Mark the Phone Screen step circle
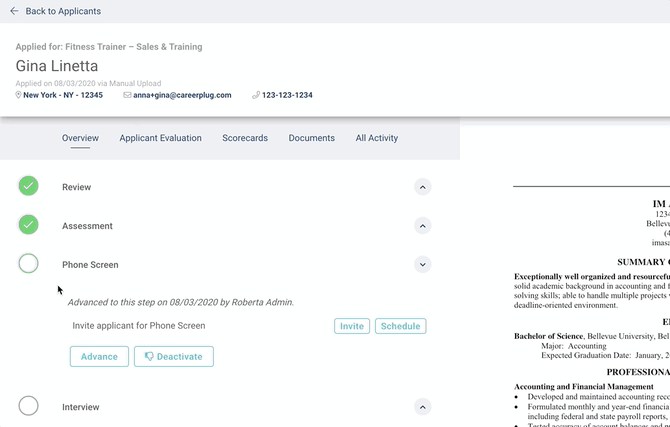The width and height of the screenshot is (670, 427). [x=28, y=264]
